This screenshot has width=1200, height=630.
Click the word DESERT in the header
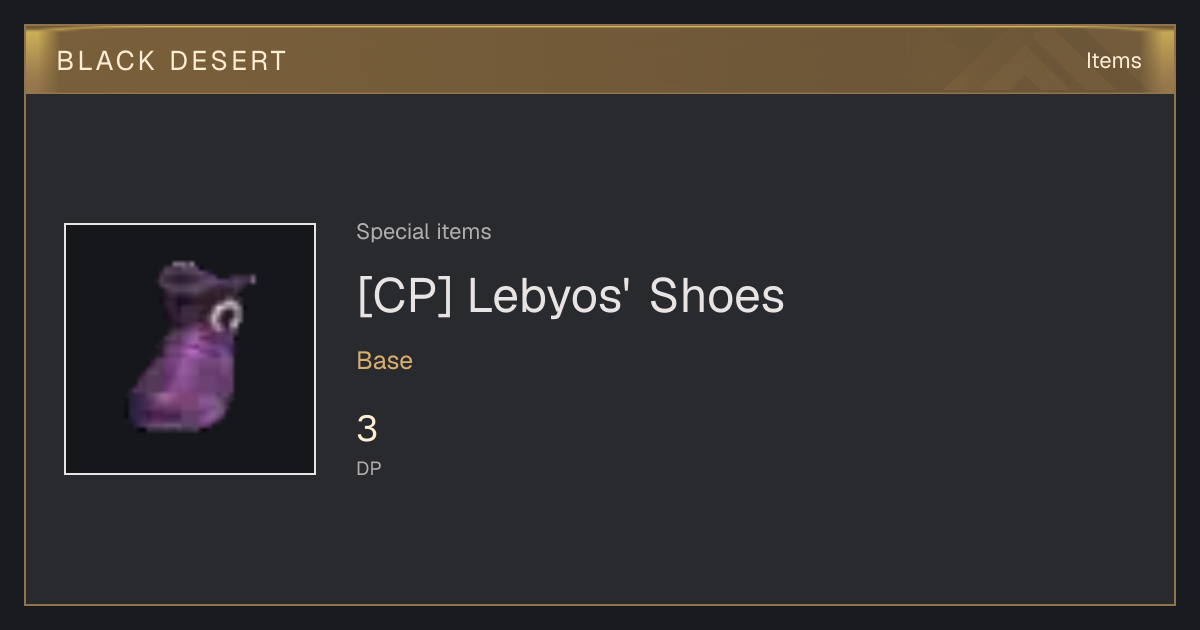[x=228, y=61]
